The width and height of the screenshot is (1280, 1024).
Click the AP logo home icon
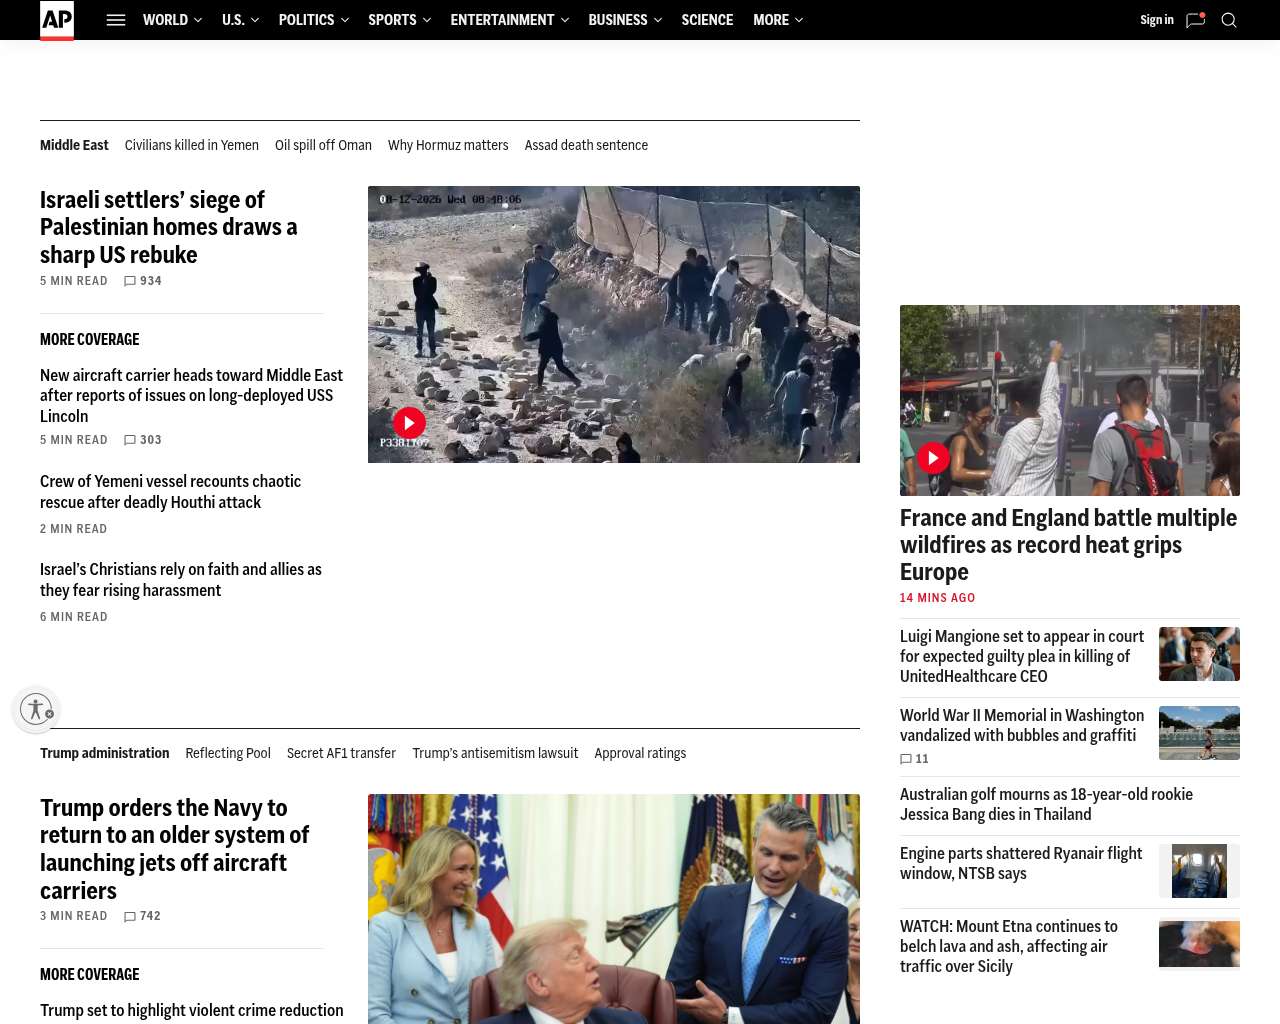point(57,20)
